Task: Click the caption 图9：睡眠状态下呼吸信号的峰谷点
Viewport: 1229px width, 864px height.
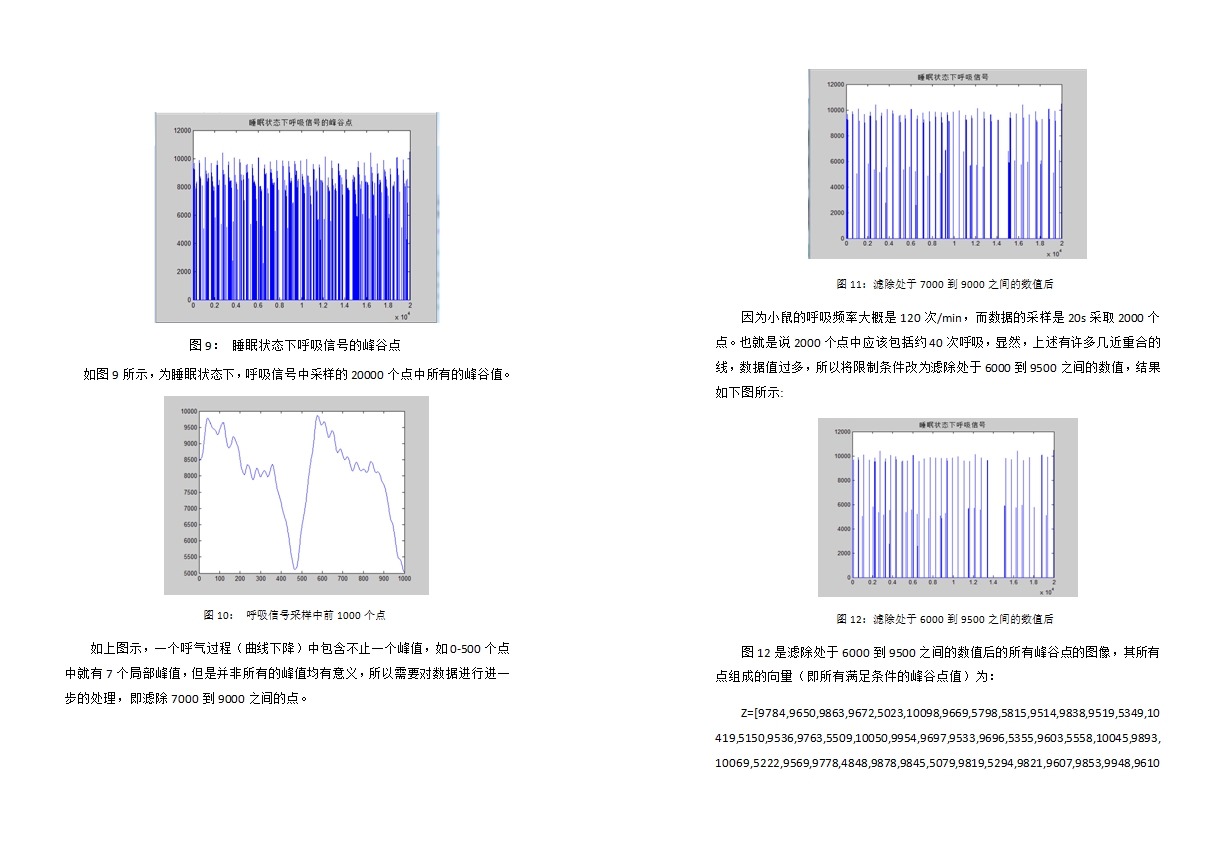Action: [295, 345]
